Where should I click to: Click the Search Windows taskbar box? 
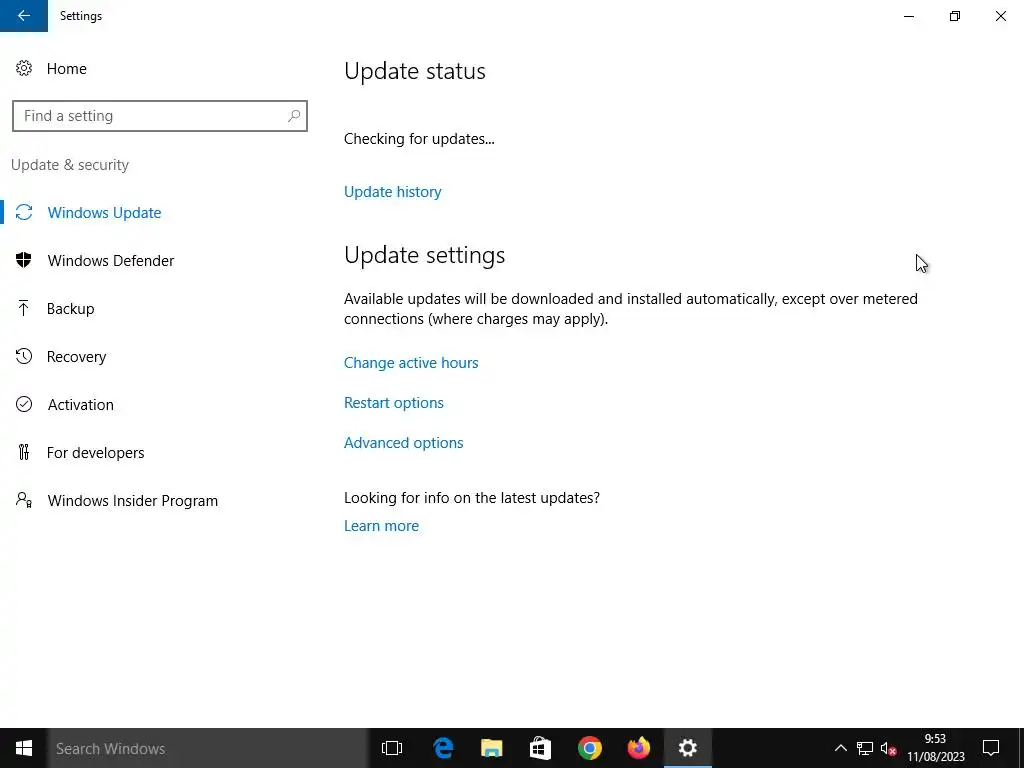208,748
